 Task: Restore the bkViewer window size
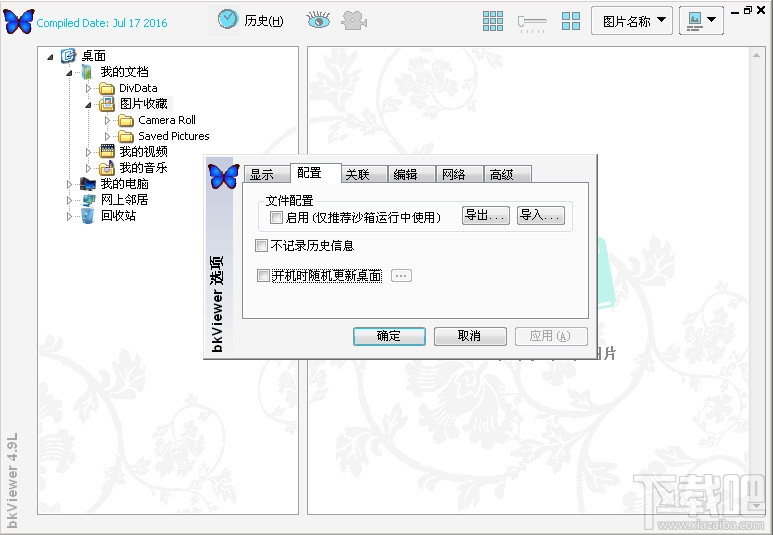click(x=748, y=10)
